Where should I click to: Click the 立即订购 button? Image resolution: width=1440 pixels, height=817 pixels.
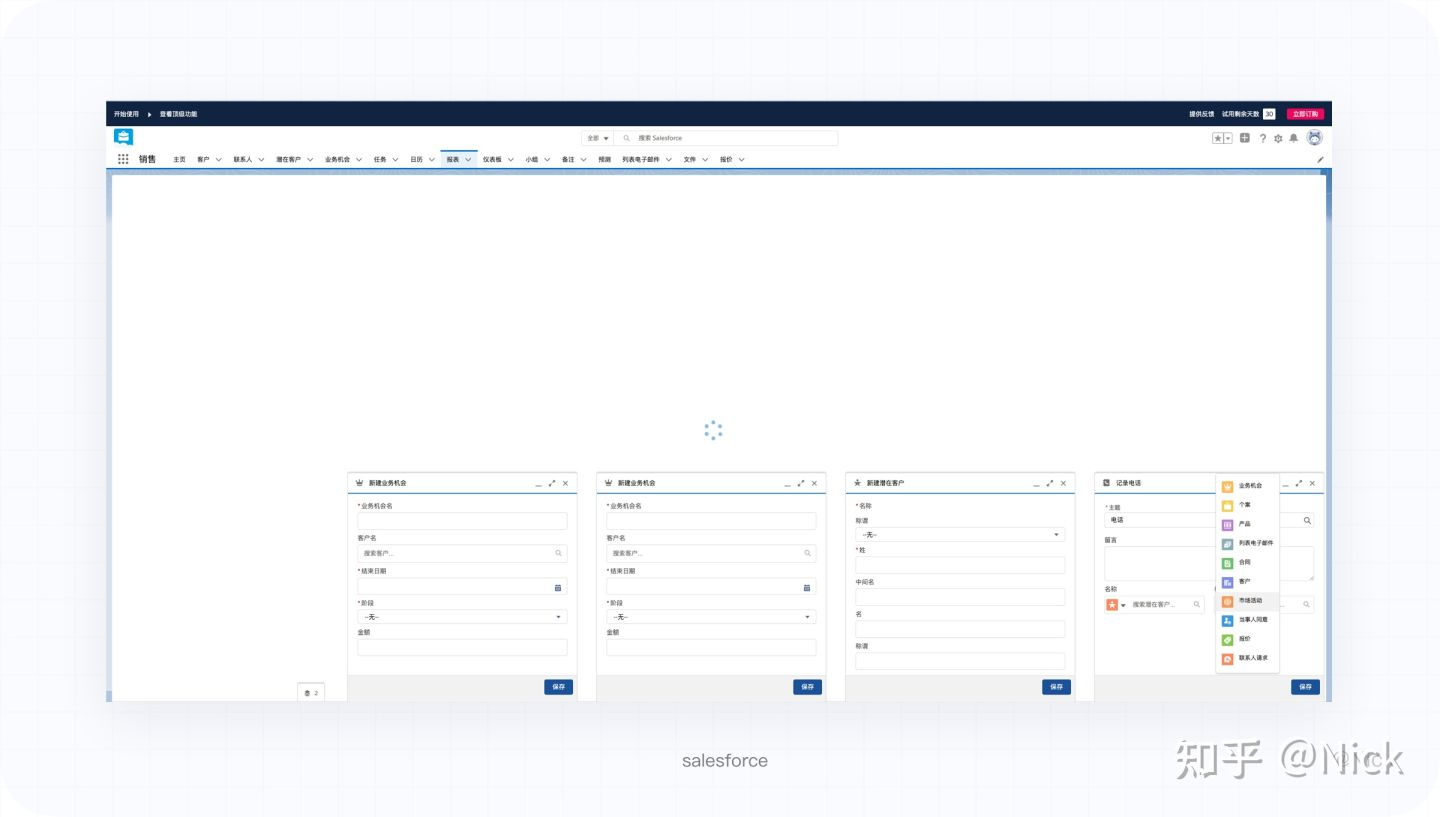[x=1305, y=114]
